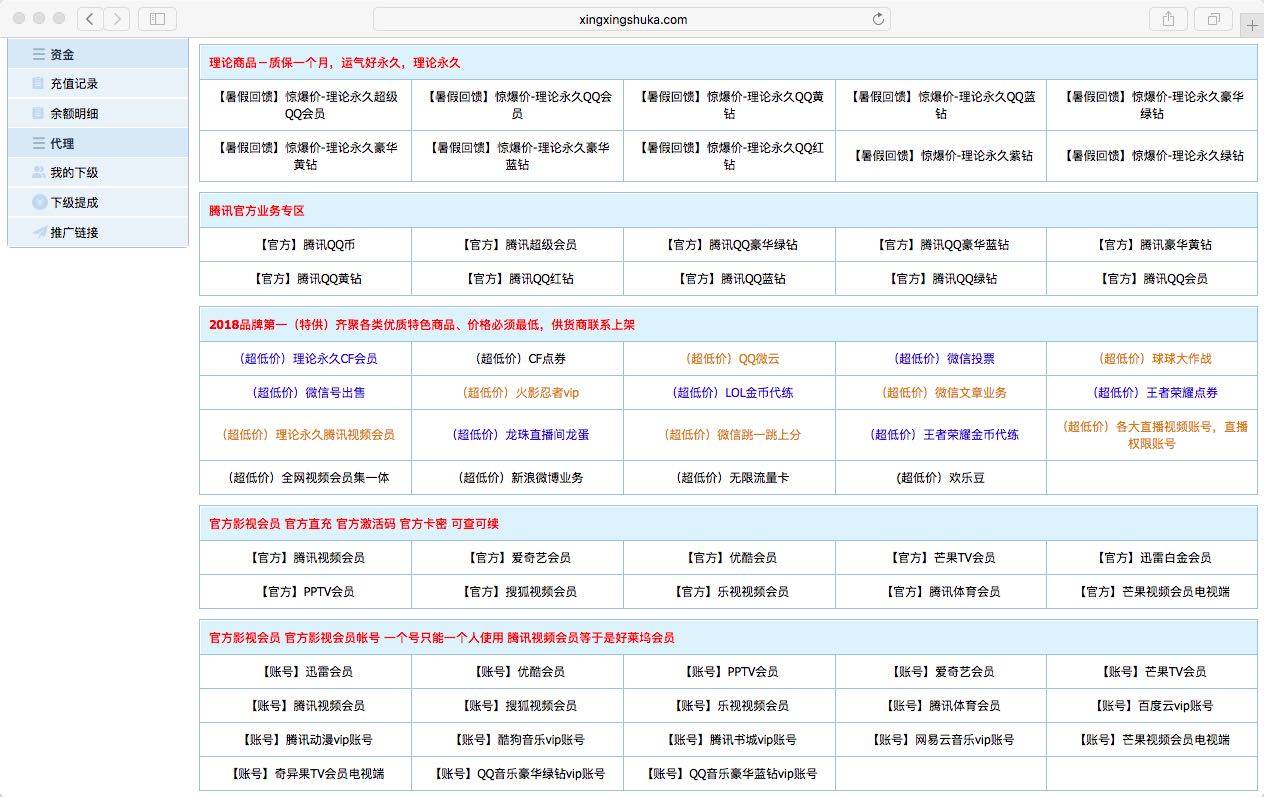Open (超低价) 球球大作战
The width and height of the screenshot is (1264, 797).
(1152, 359)
